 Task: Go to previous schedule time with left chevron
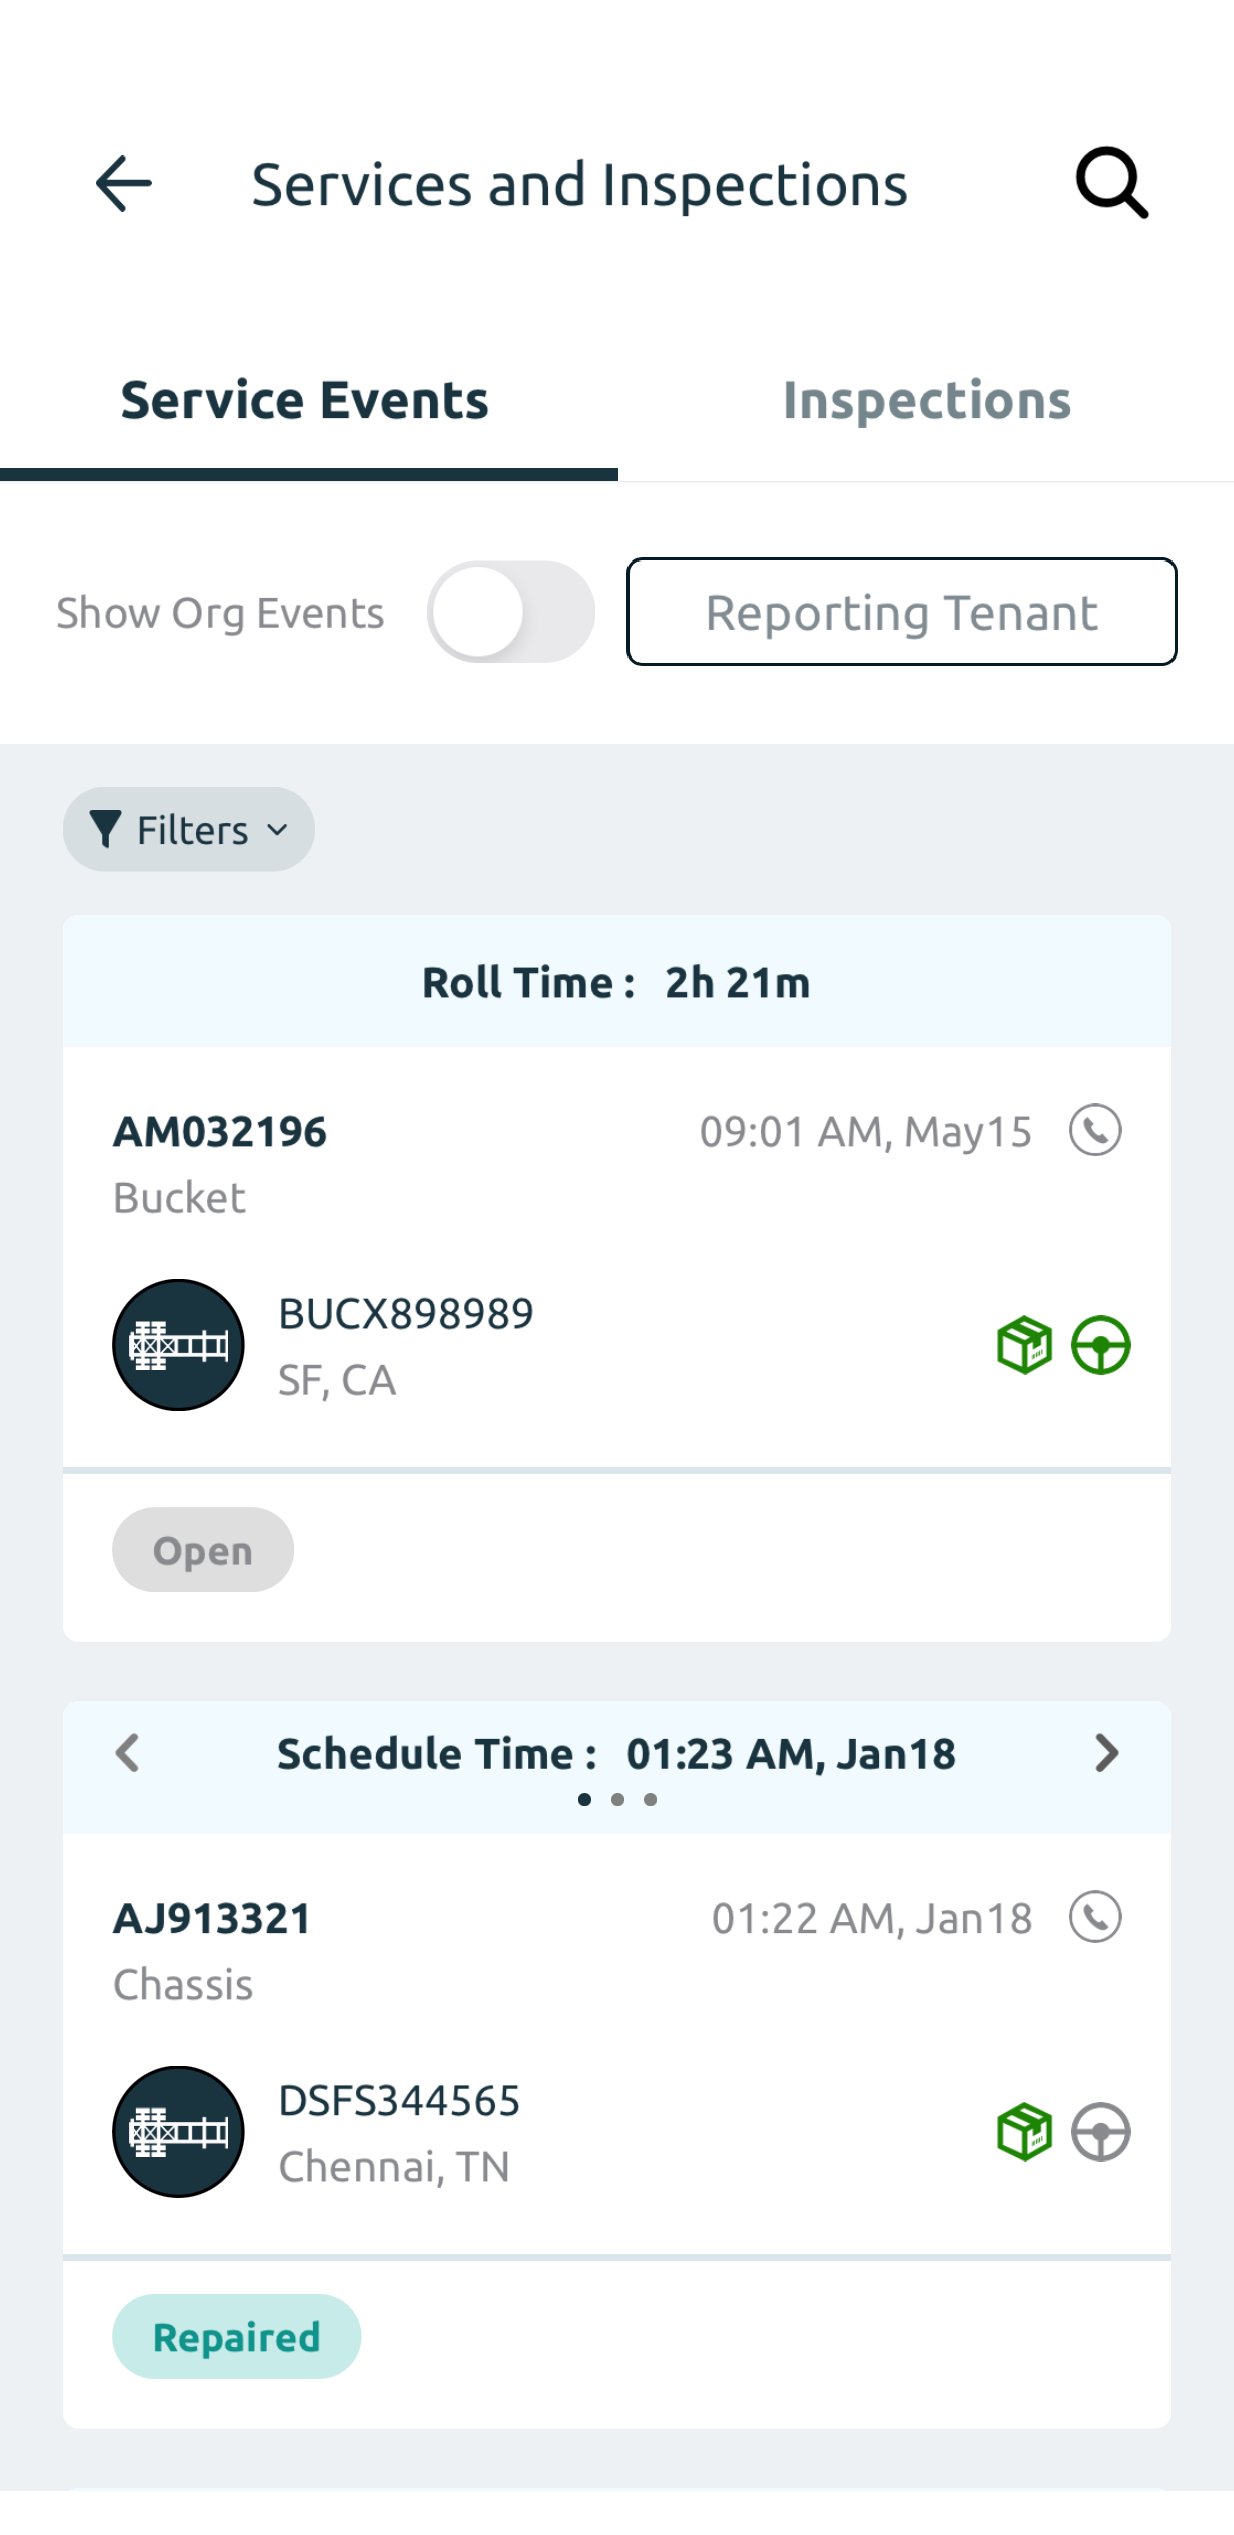pos(127,1753)
